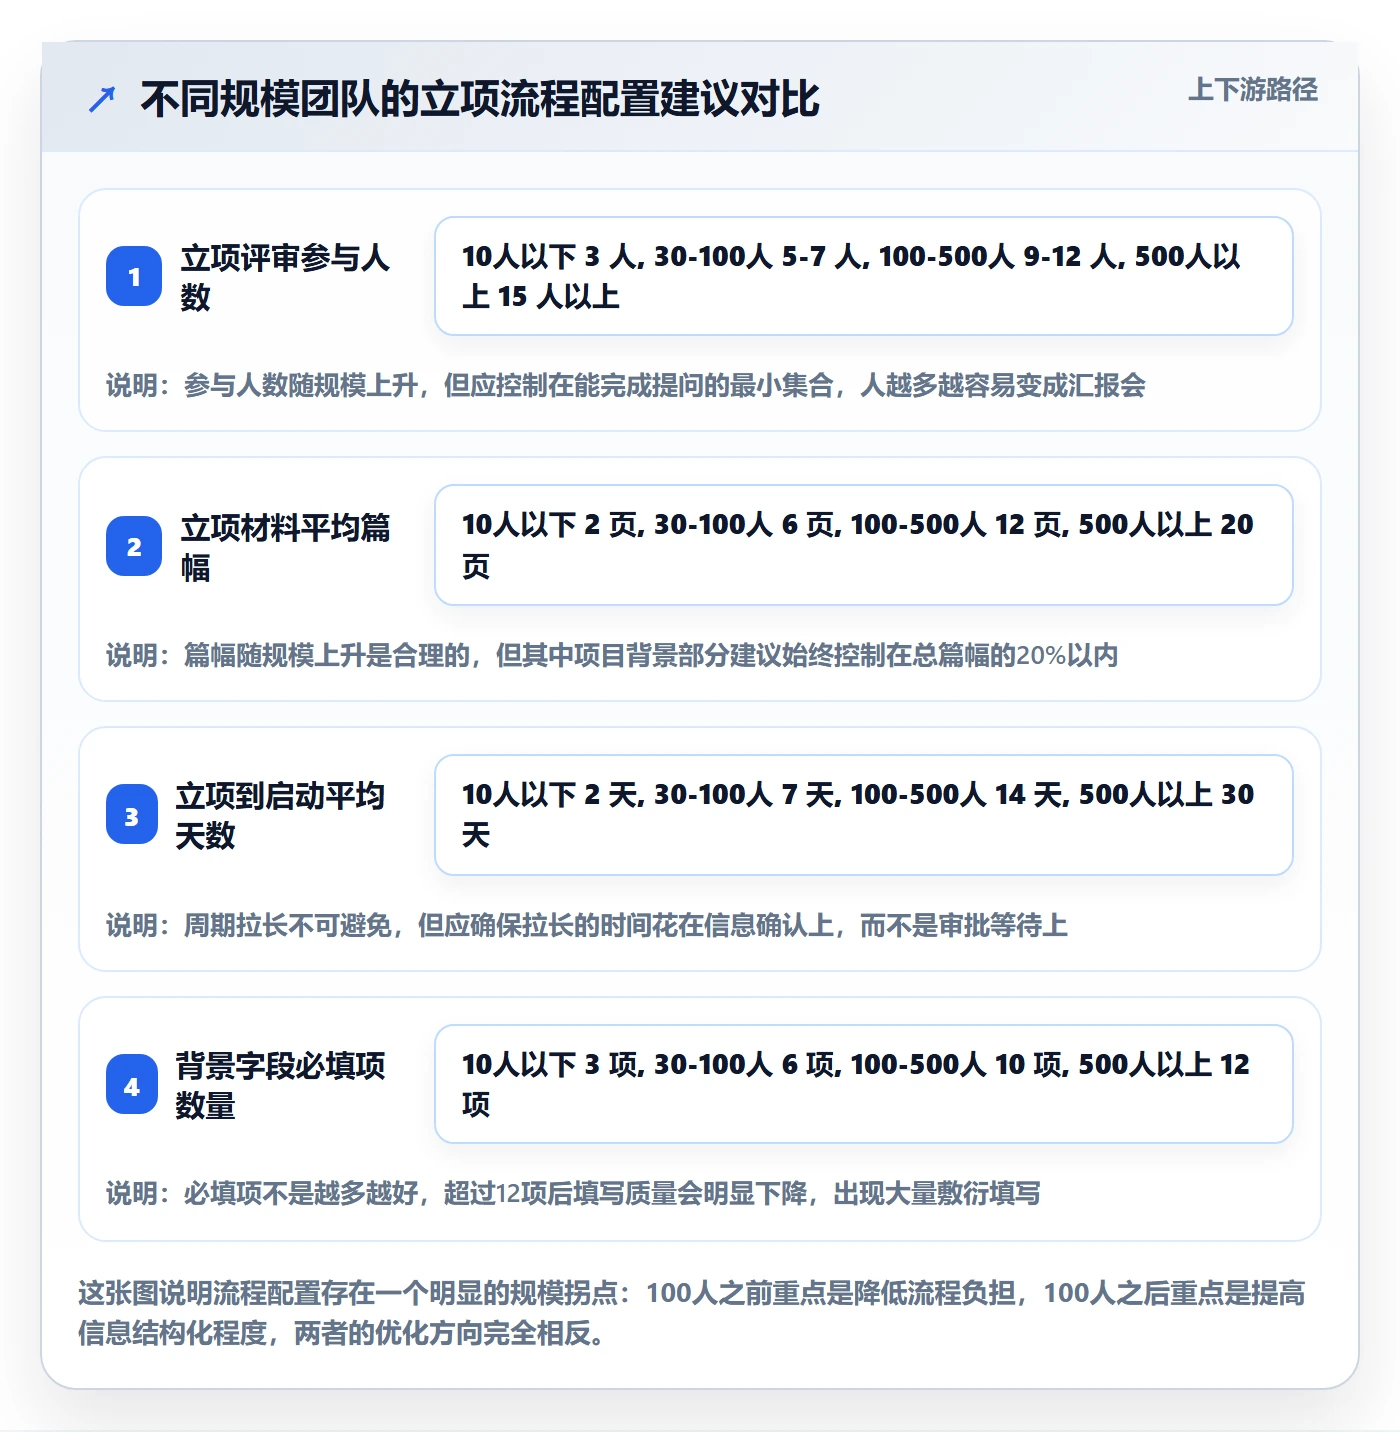
Task: Click the value box listing 20 页
Action: pos(864,545)
